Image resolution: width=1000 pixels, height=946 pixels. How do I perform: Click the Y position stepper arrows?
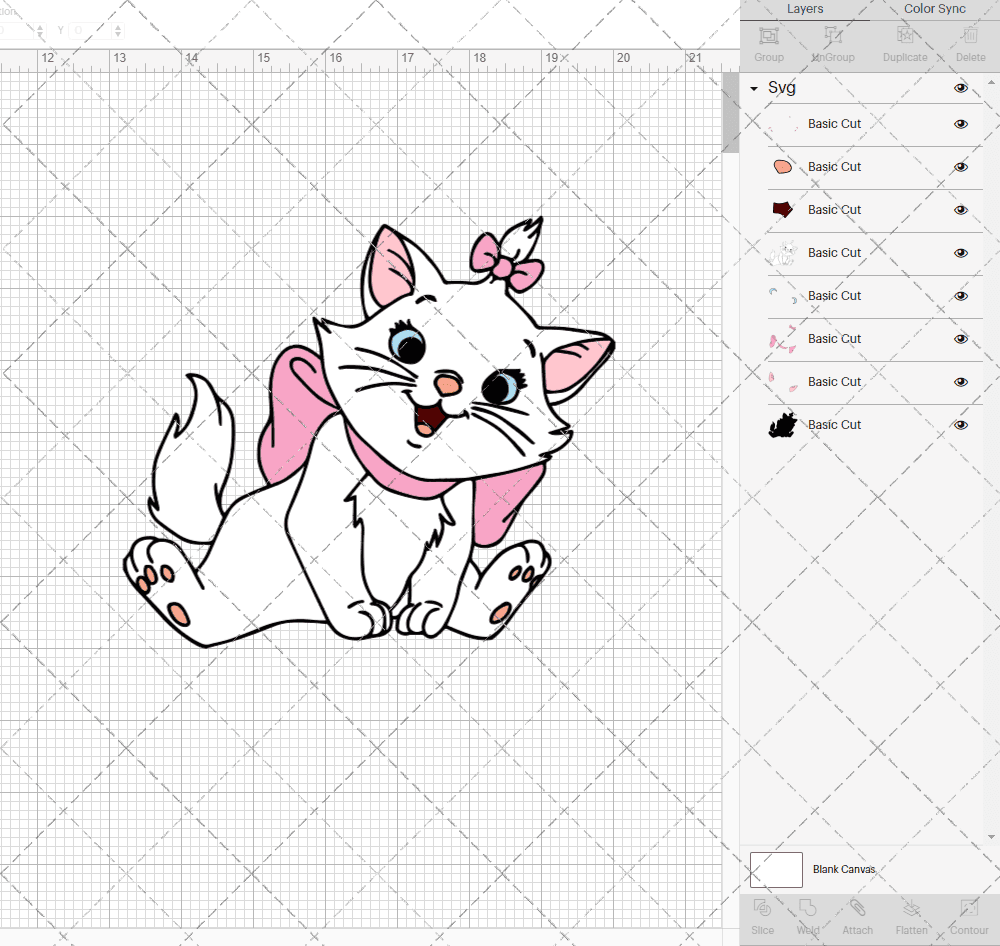(x=118, y=30)
